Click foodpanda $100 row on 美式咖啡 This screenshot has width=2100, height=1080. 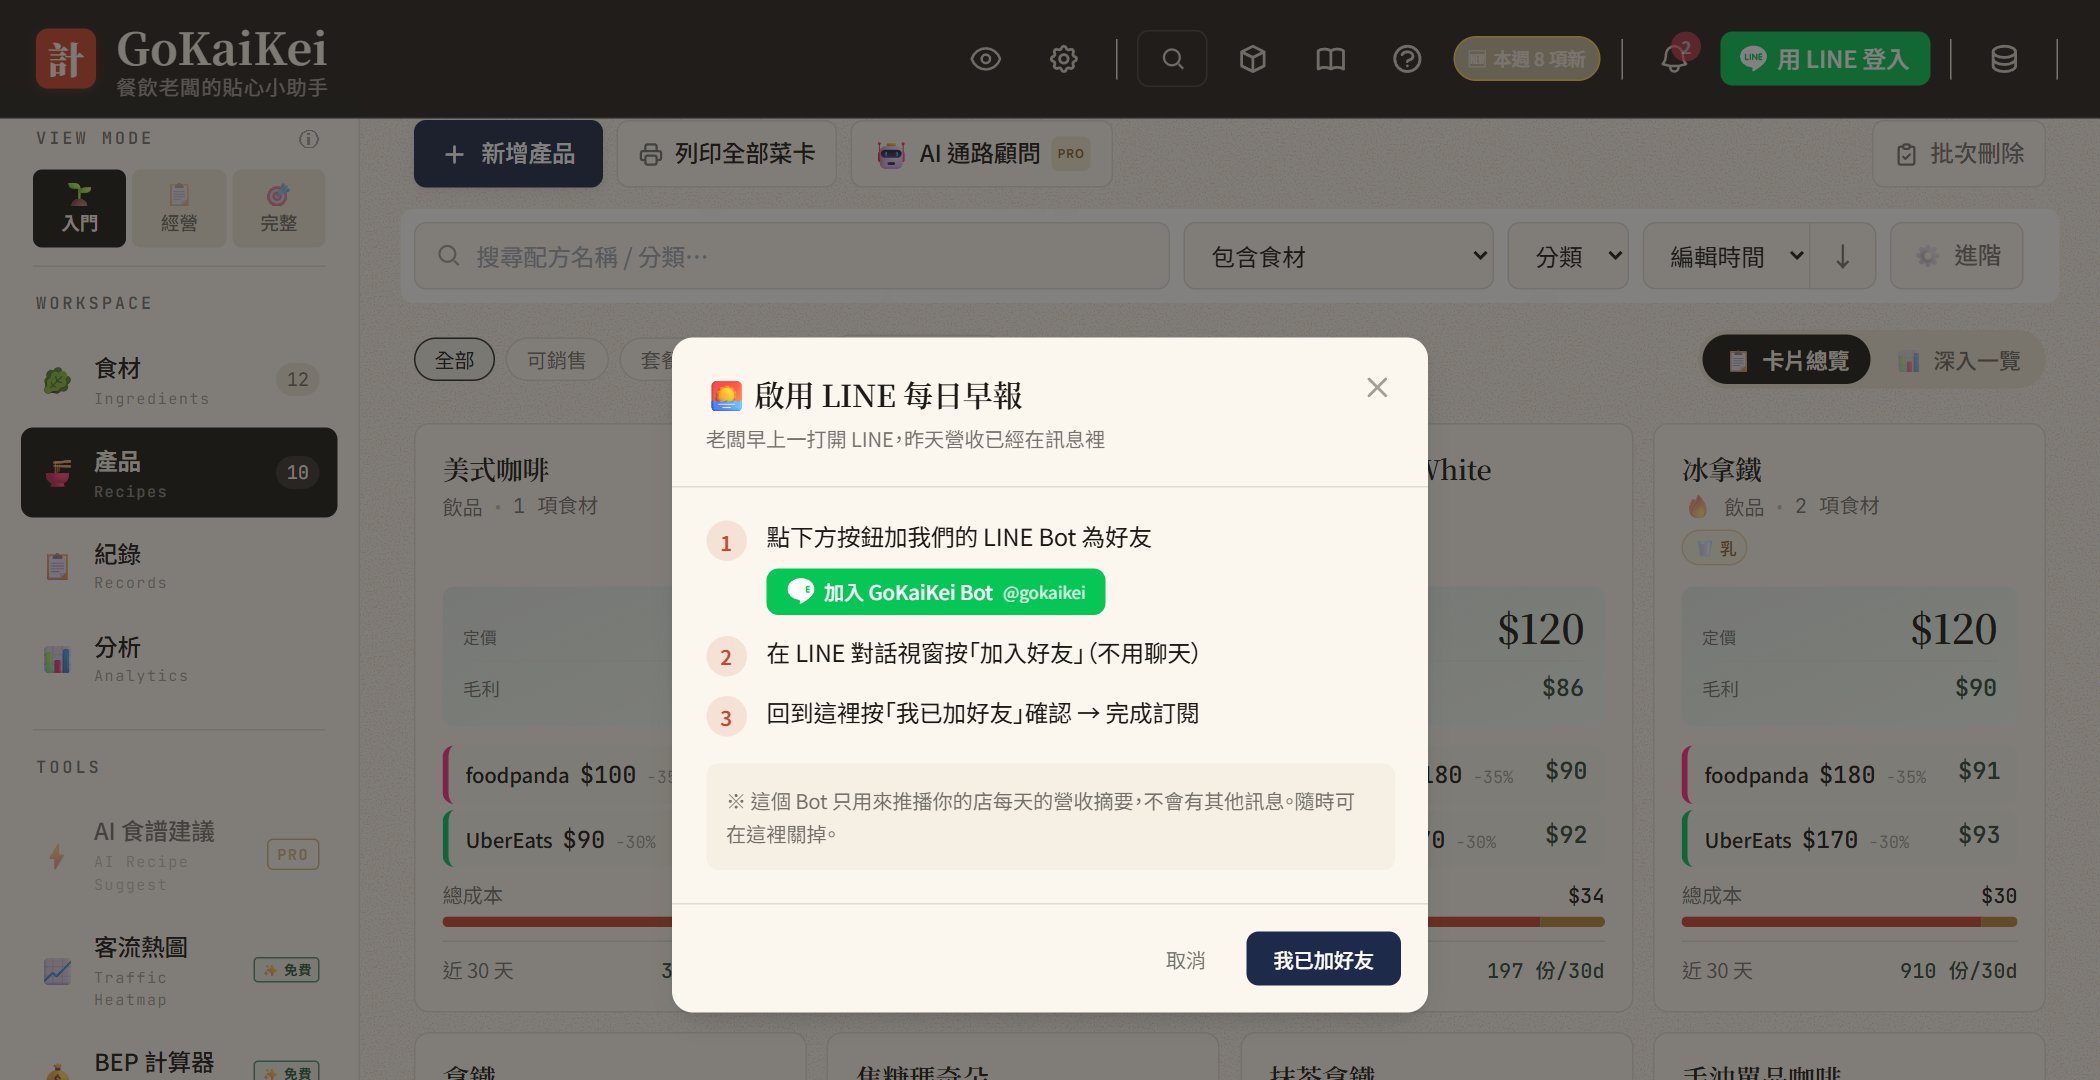[x=559, y=774]
